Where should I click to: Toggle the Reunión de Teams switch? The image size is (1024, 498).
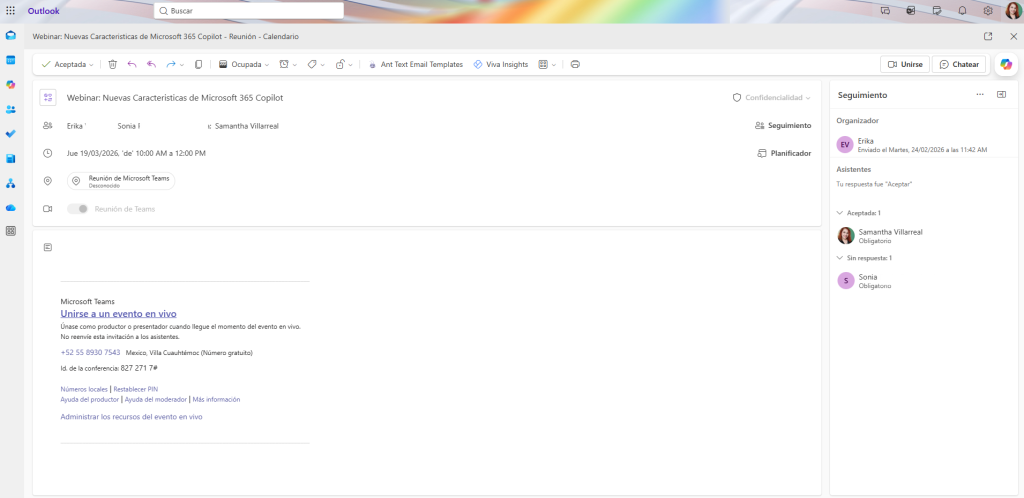(78, 209)
